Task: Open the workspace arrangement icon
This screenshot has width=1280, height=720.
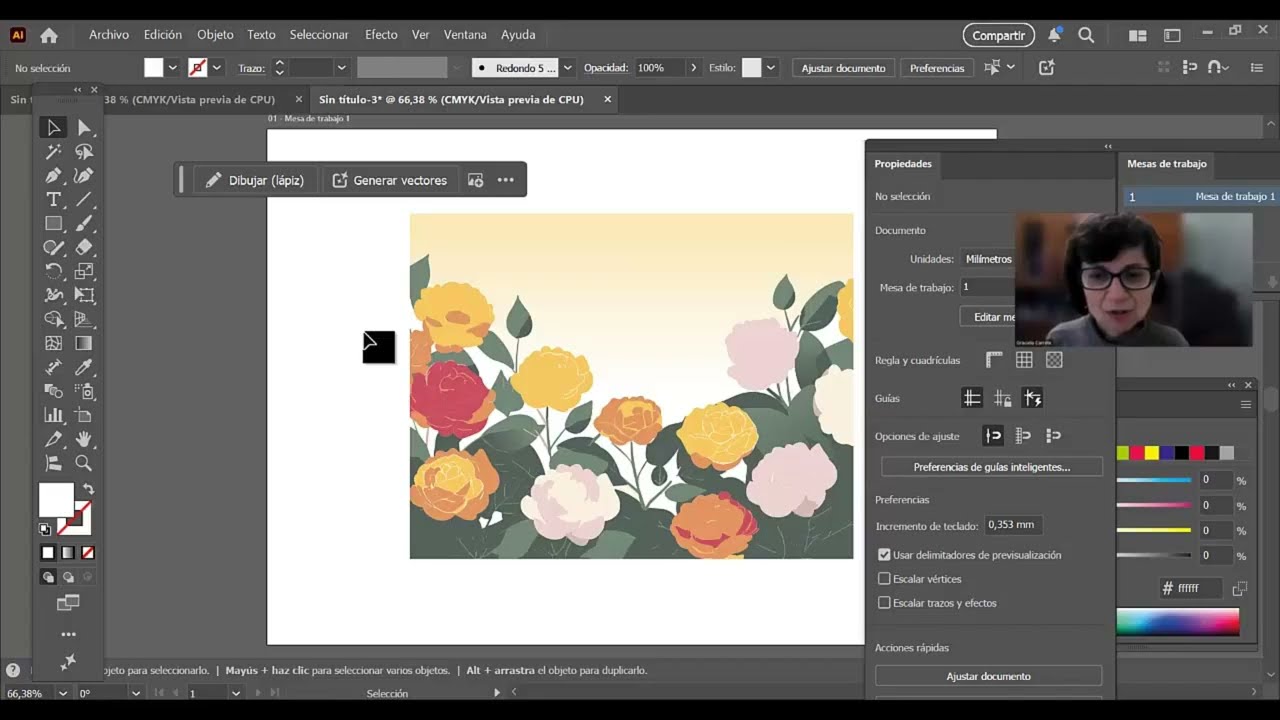Action: tap(1137, 35)
